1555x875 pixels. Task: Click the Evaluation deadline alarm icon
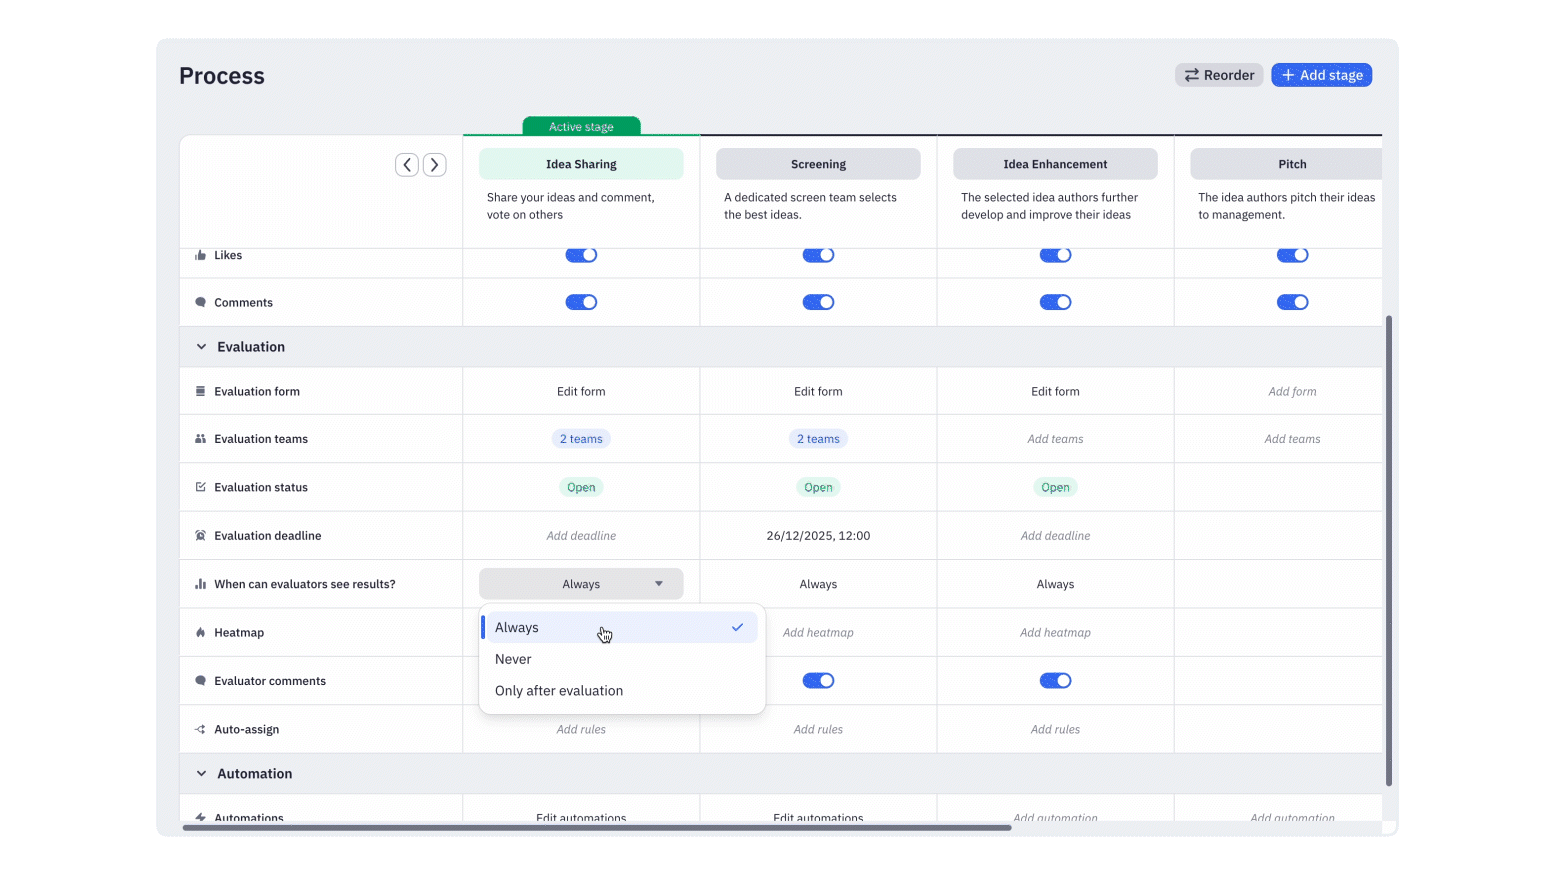pyautogui.click(x=200, y=536)
